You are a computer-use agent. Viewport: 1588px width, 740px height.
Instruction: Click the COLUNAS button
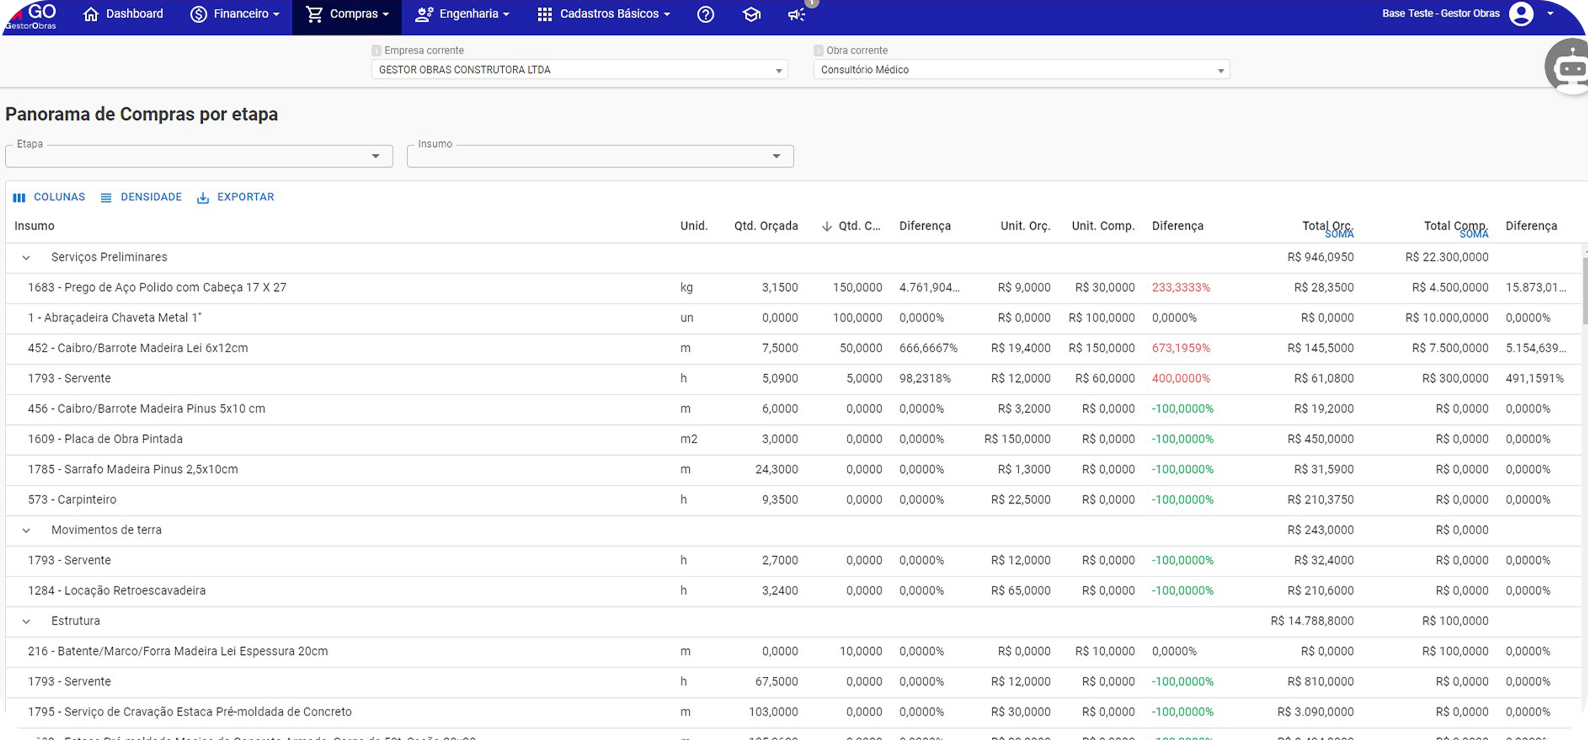point(49,198)
